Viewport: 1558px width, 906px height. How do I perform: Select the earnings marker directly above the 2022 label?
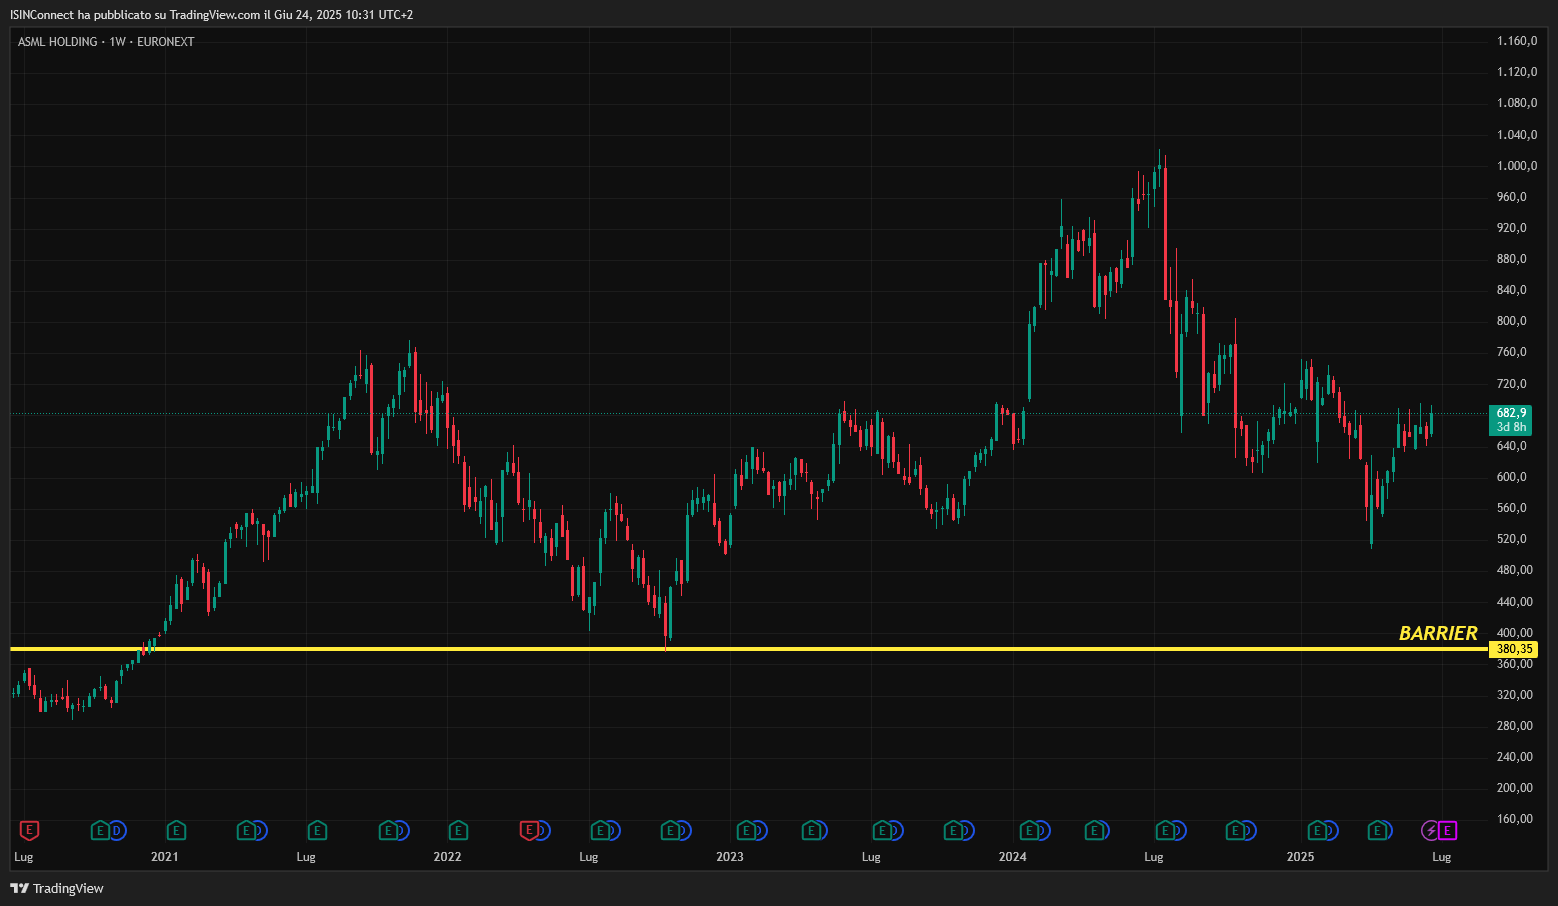click(x=458, y=830)
